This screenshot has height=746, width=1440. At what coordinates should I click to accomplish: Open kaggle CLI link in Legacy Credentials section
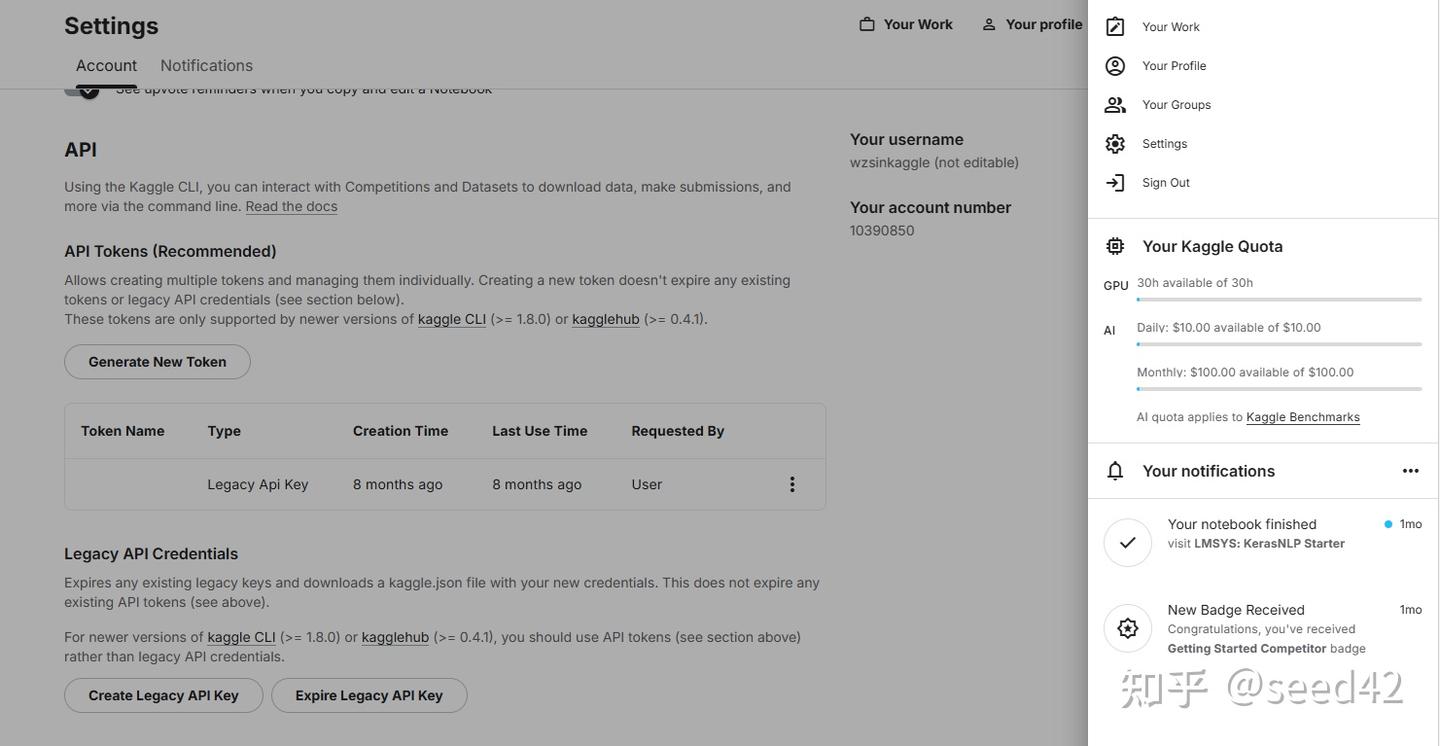click(x=241, y=637)
